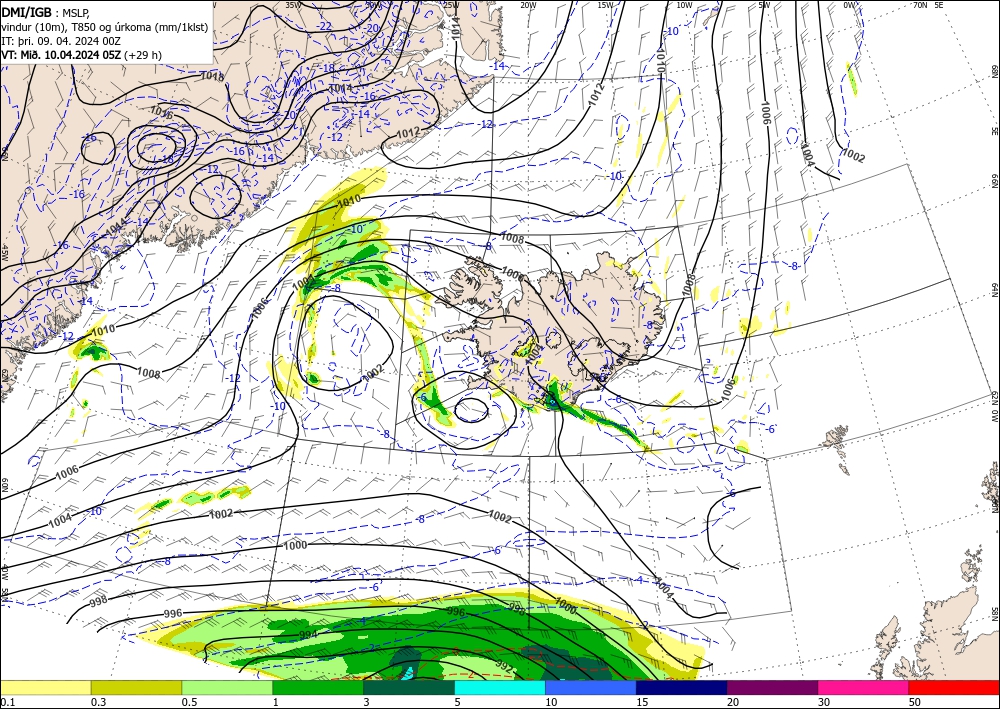The height and width of the screenshot is (709, 1000).
Task: Pick the blue 10–15 legend swatch
Action: (591, 687)
